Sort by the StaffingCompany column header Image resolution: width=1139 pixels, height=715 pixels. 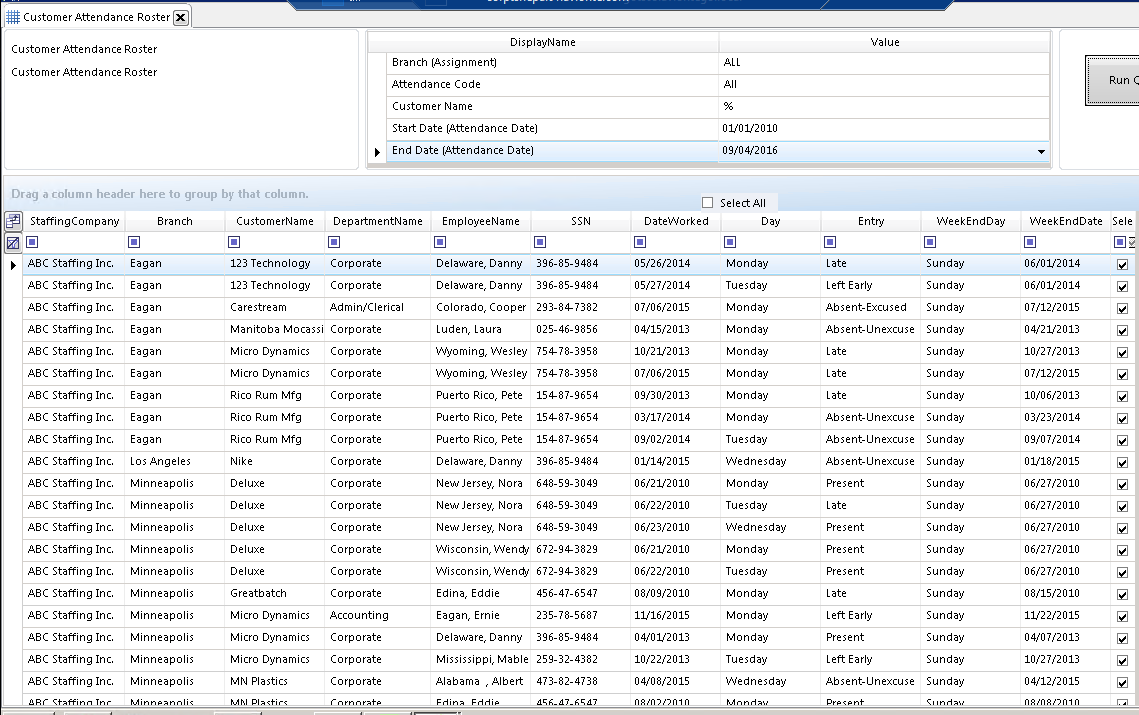tap(74, 221)
